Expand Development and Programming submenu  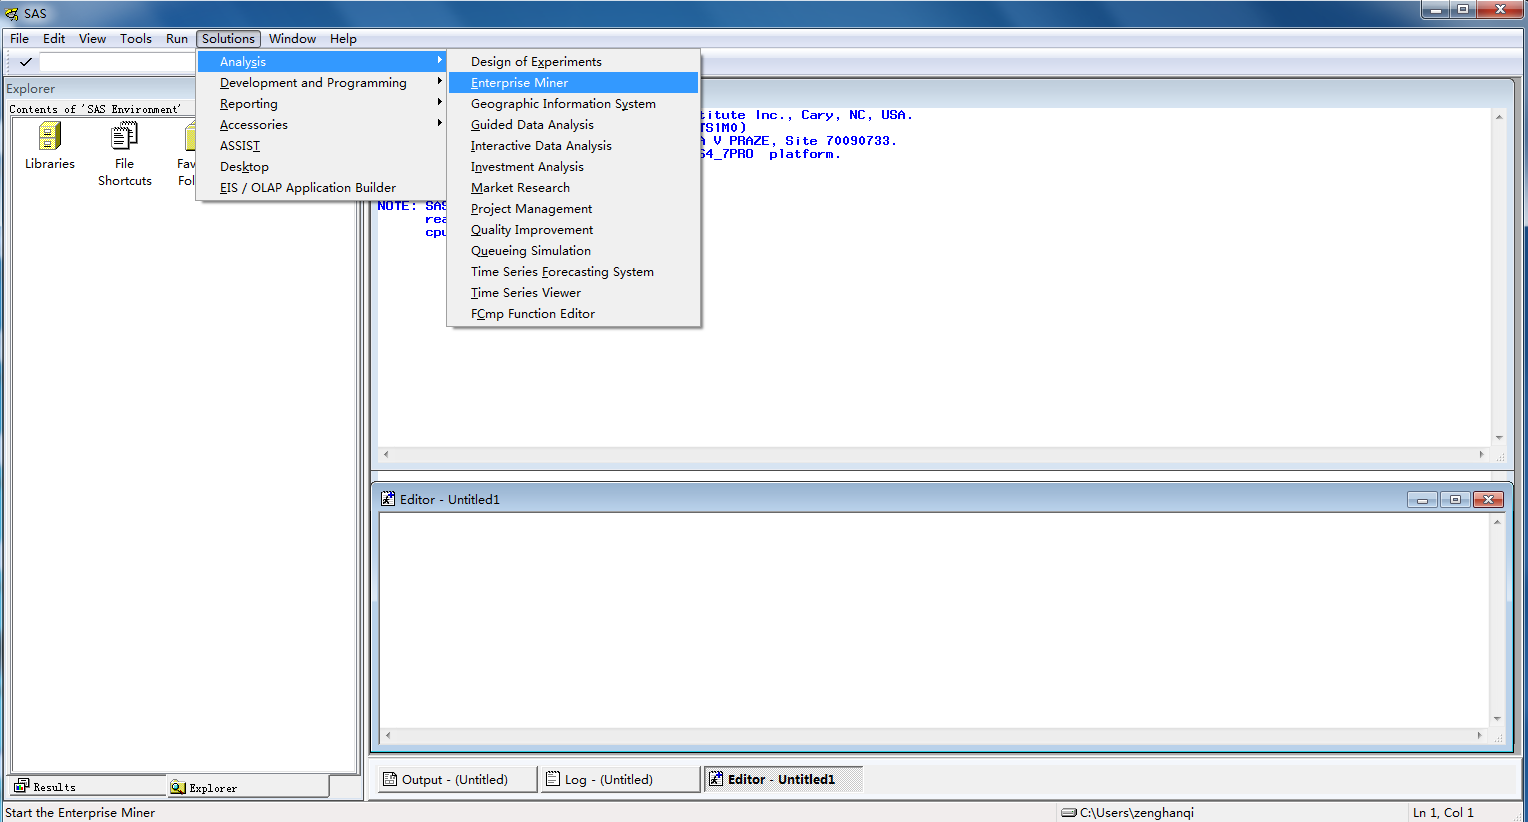(x=322, y=83)
